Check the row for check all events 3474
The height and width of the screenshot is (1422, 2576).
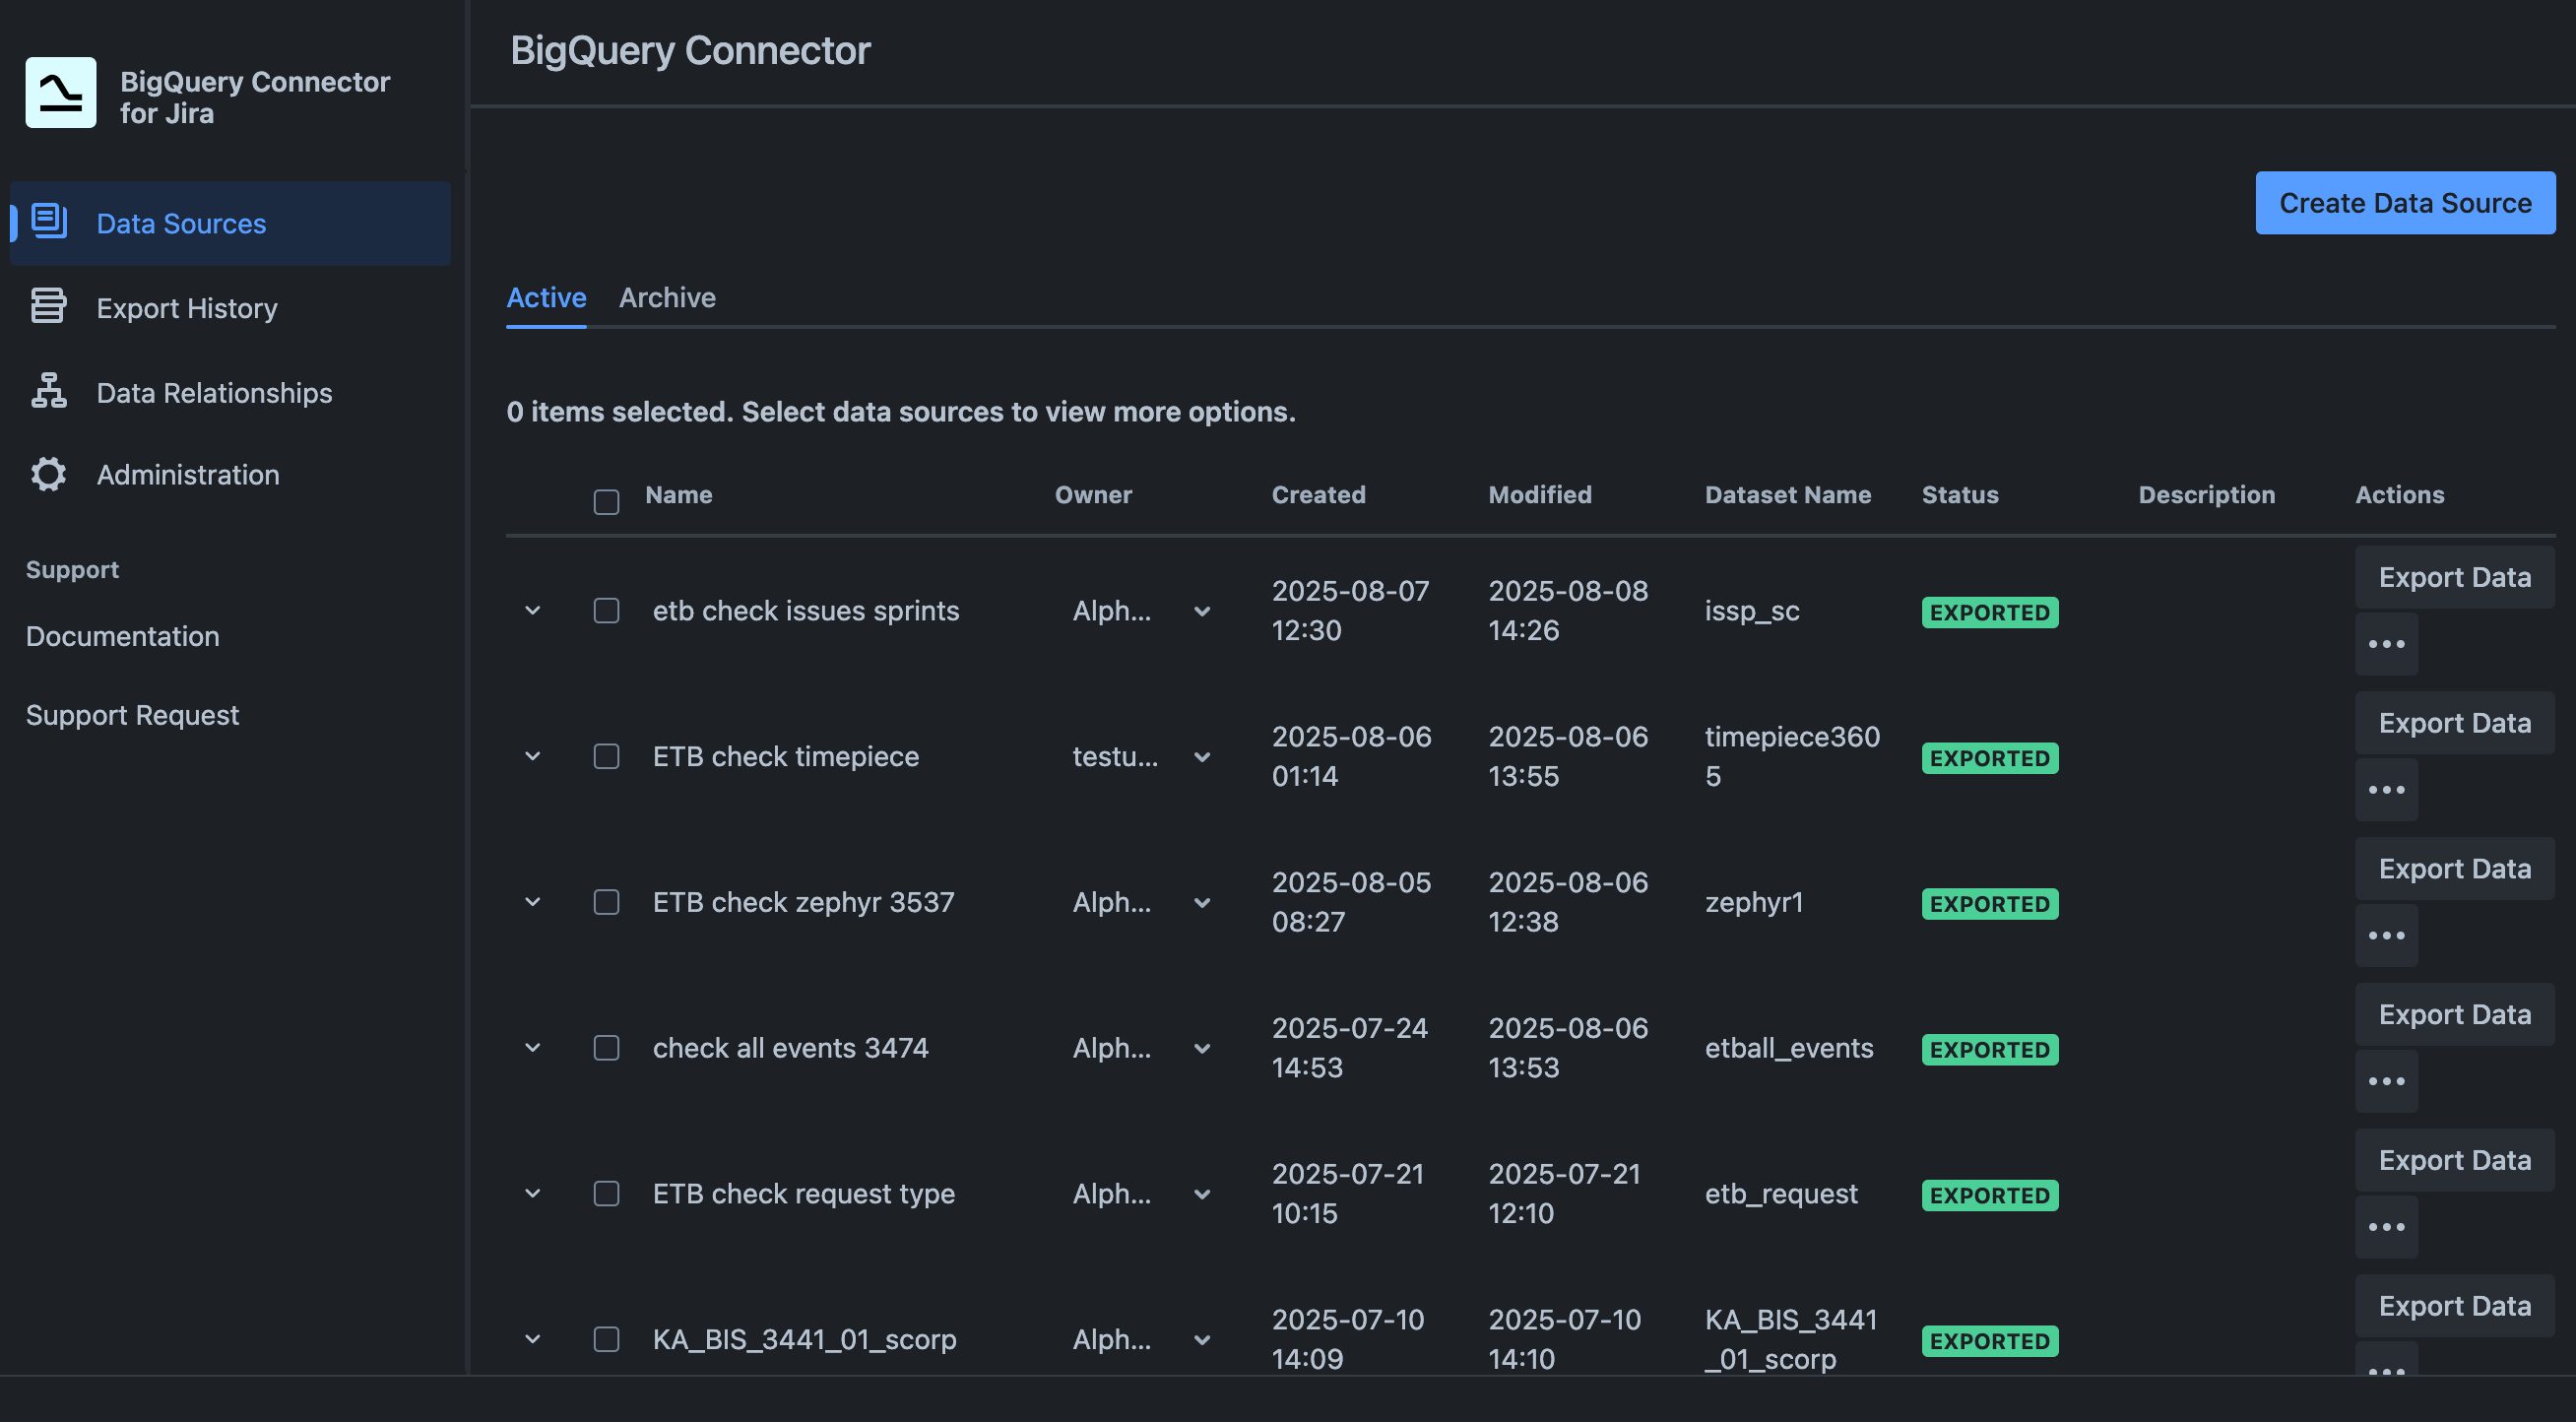point(606,1047)
